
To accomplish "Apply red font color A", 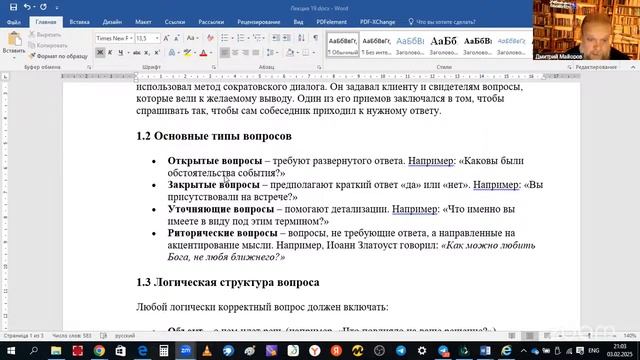I will coord(204,53).
